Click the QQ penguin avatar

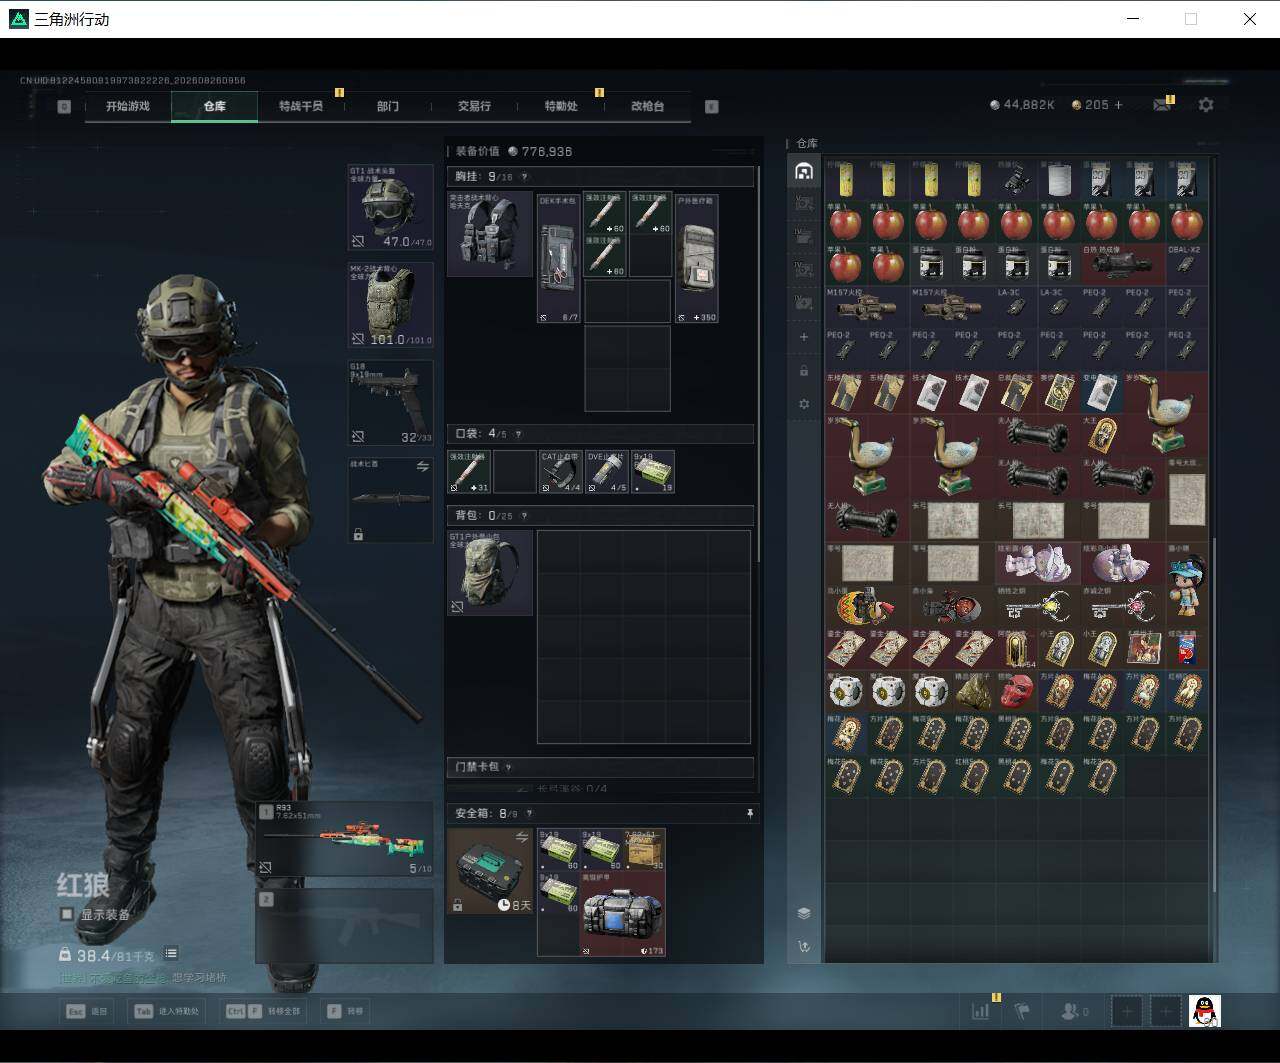point(1205,1011)
